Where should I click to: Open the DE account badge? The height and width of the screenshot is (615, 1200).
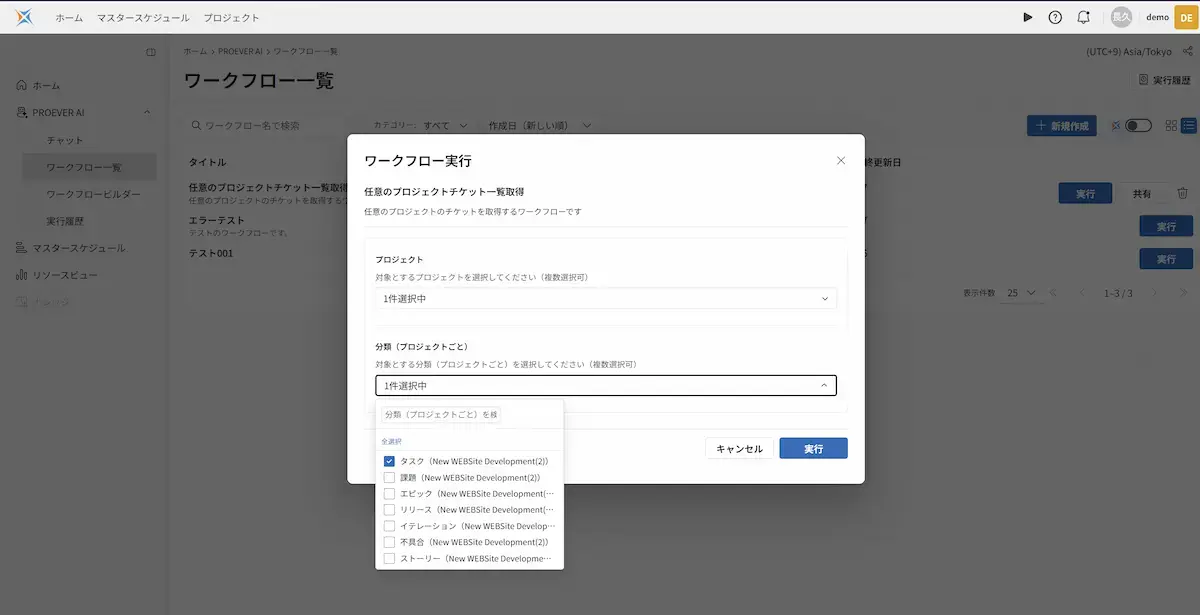coord(1186,17)
